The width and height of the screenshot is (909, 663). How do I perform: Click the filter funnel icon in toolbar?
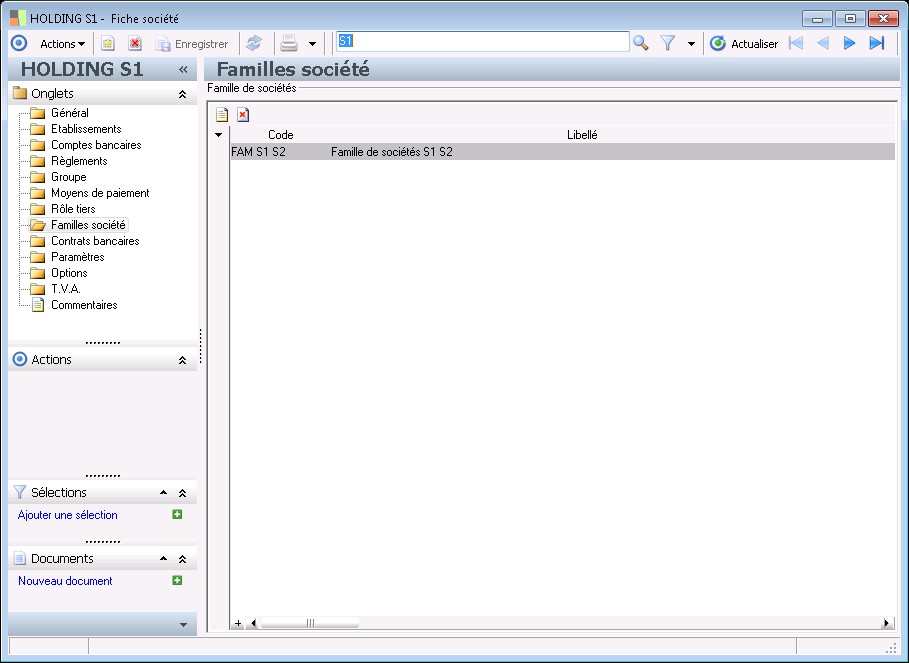tap(668, 43)
